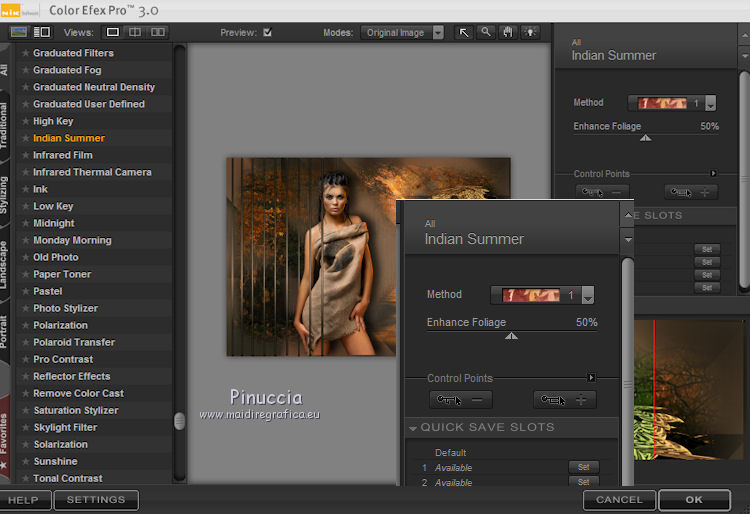Viewport: 750px width, 514px height.
Task: Open the Landscape category tab
Action: pyautogui.click(x=5, y=265)
